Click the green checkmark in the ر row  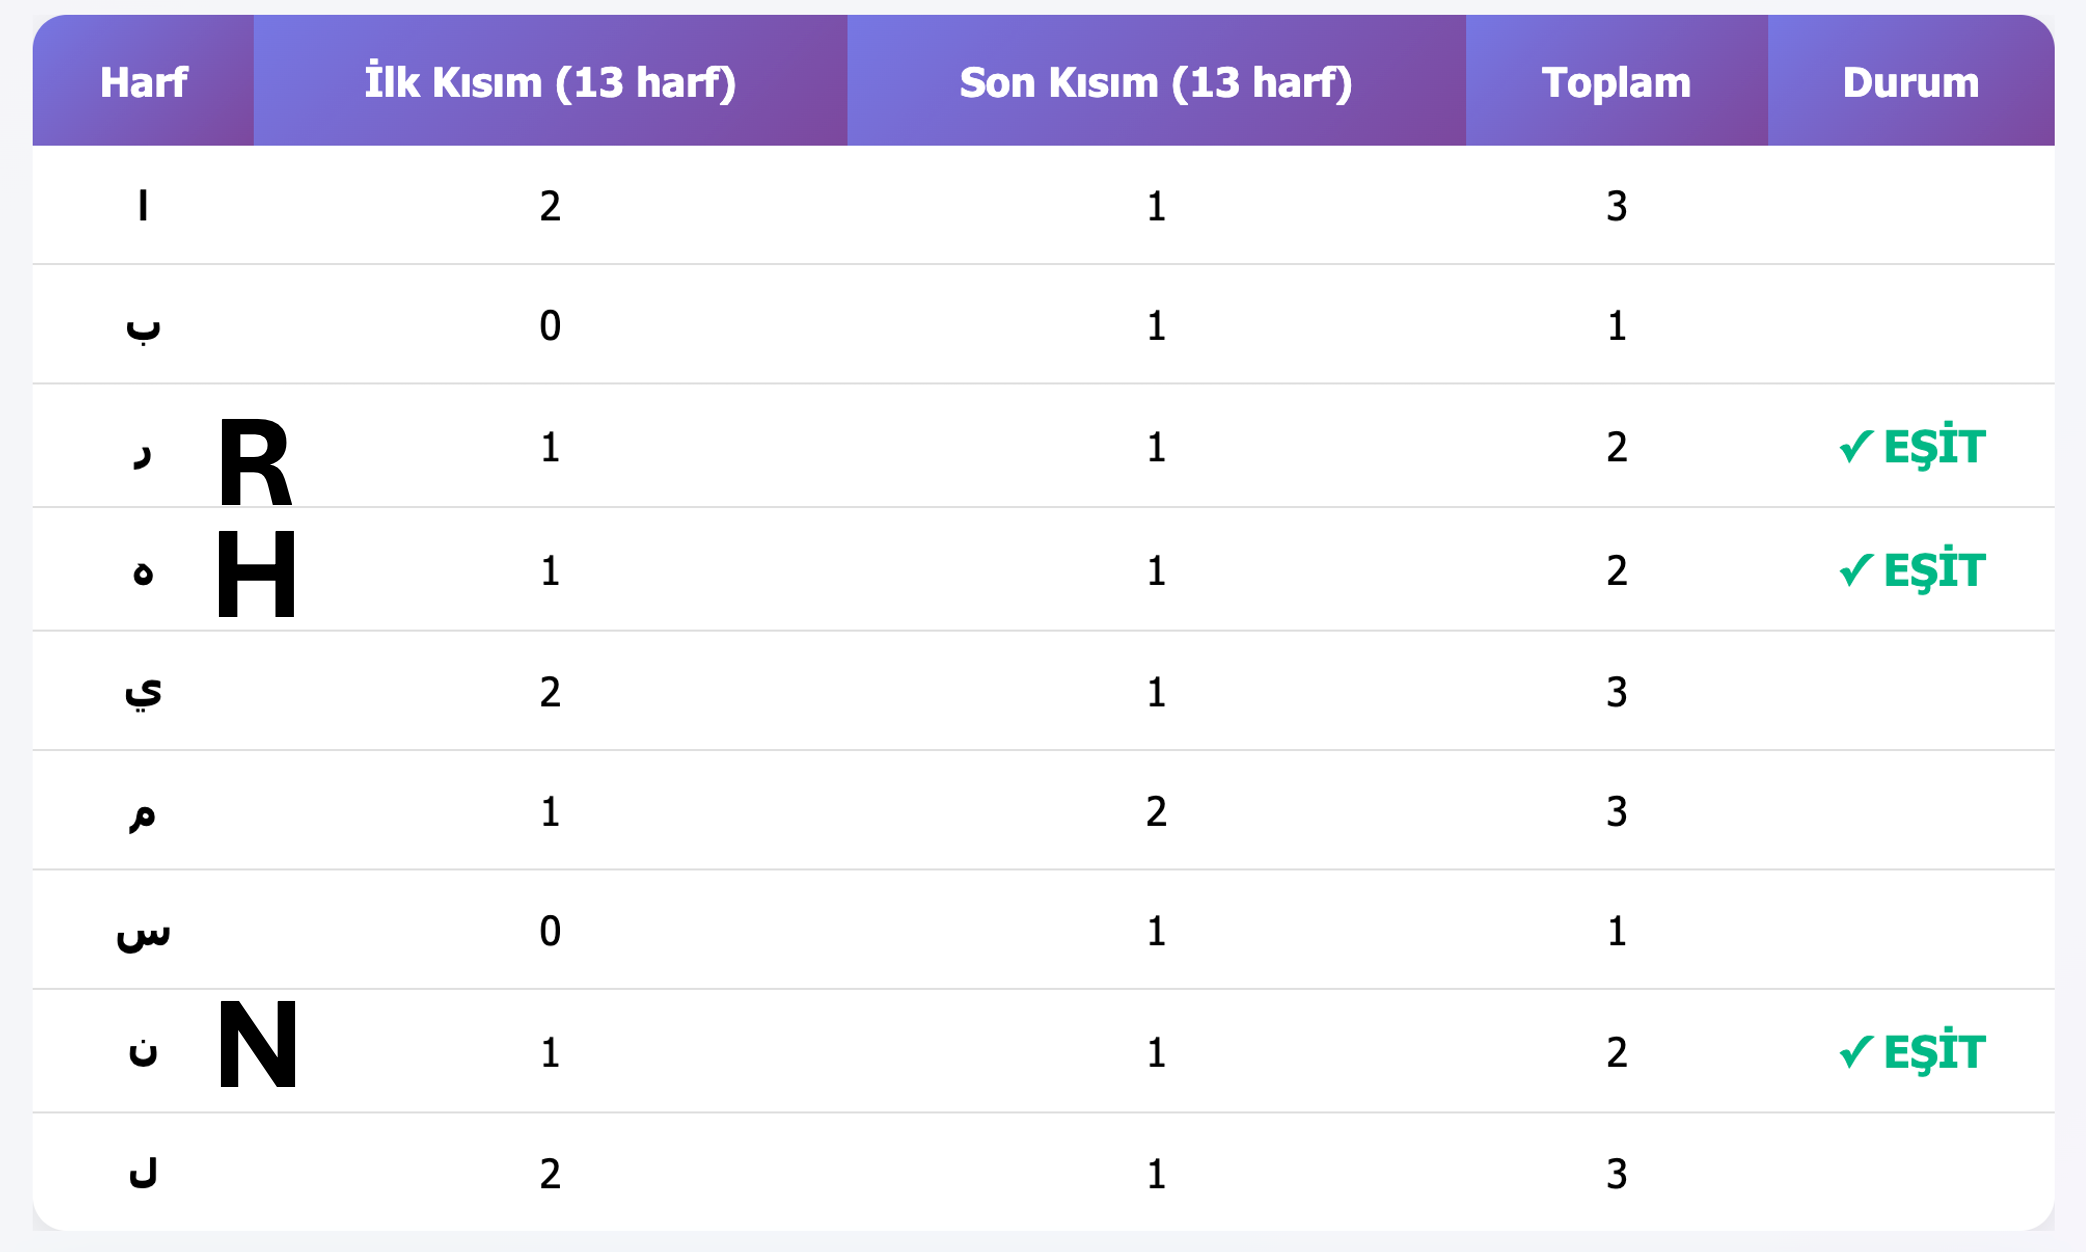[x=1855, y=446]
